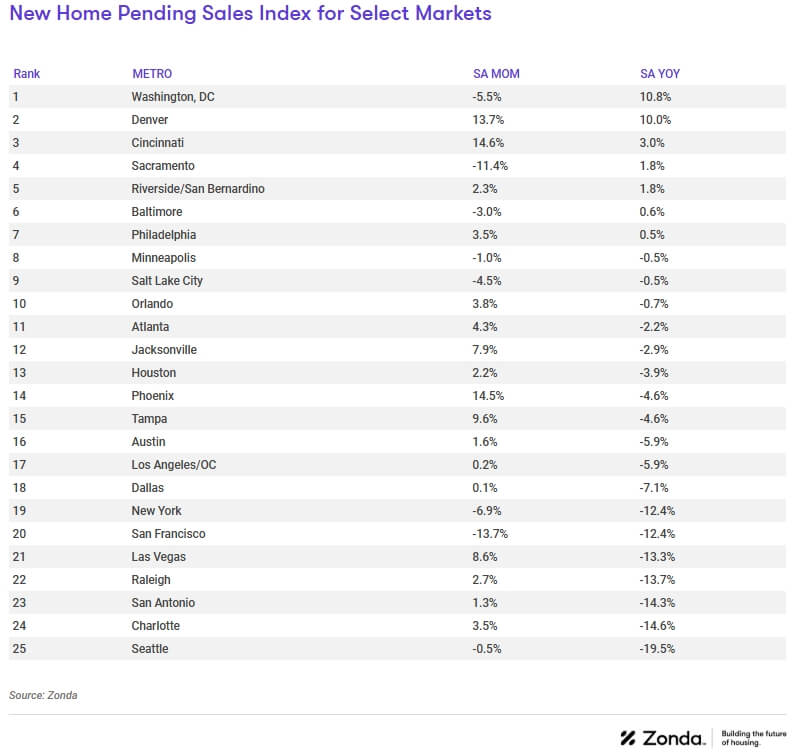Select San Francisco's -13.7% SA MOM value
Viewport: 797px width, 755px height.
click(x=491, y=534)
